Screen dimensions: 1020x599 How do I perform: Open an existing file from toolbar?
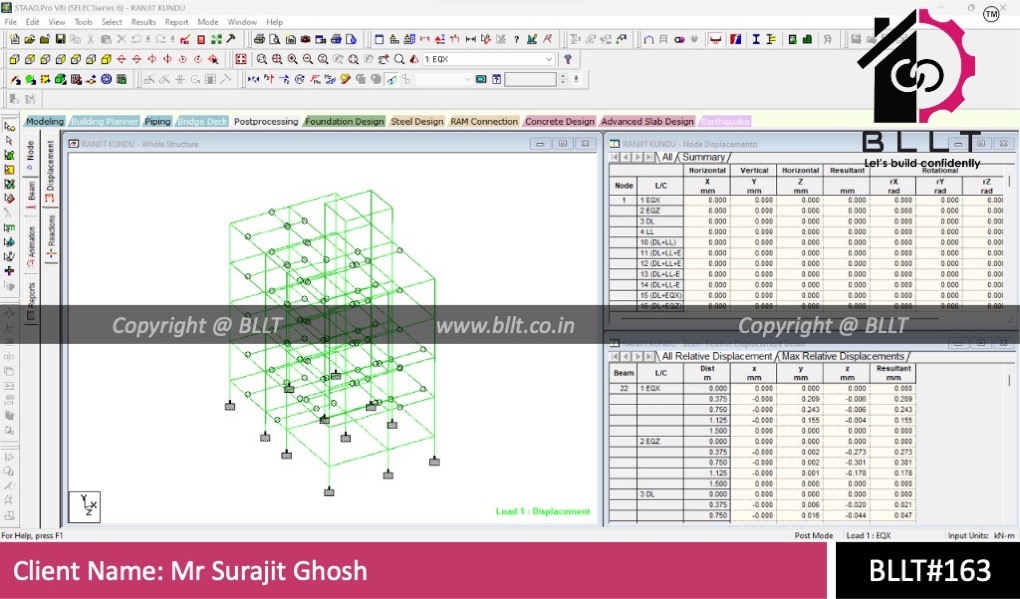click(x=29, y=39)
